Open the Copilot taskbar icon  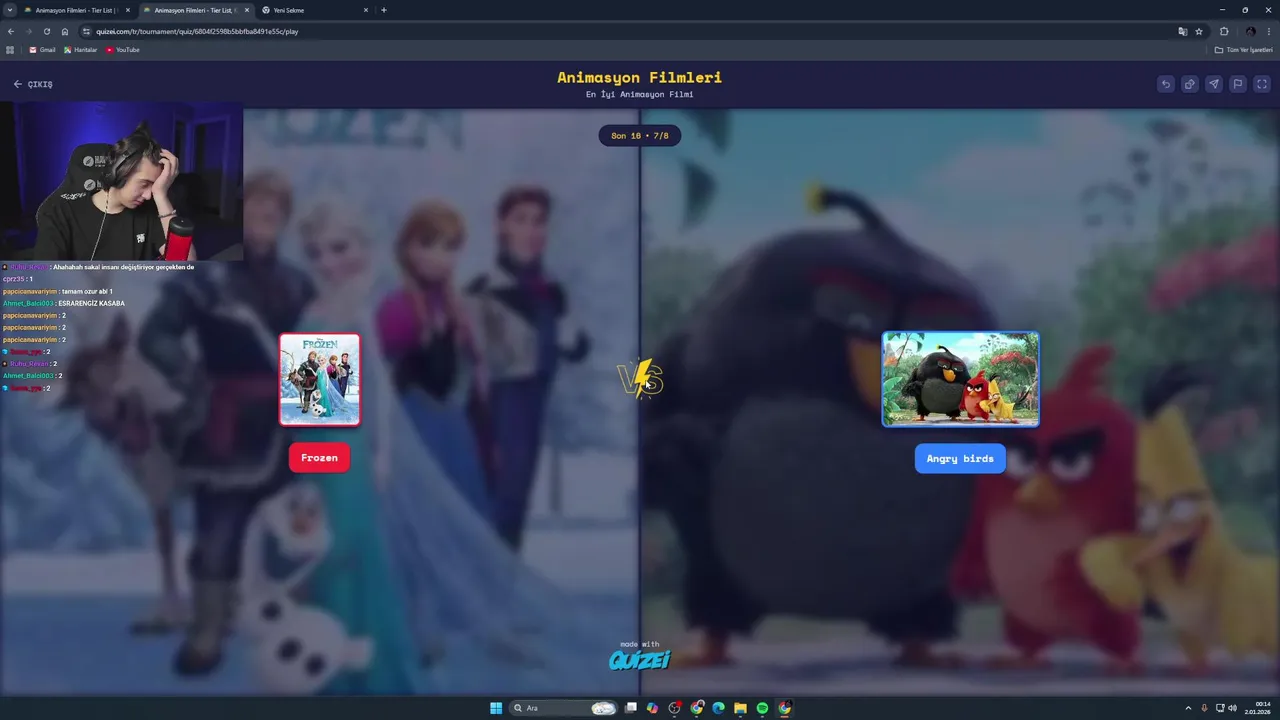(652, 708)
